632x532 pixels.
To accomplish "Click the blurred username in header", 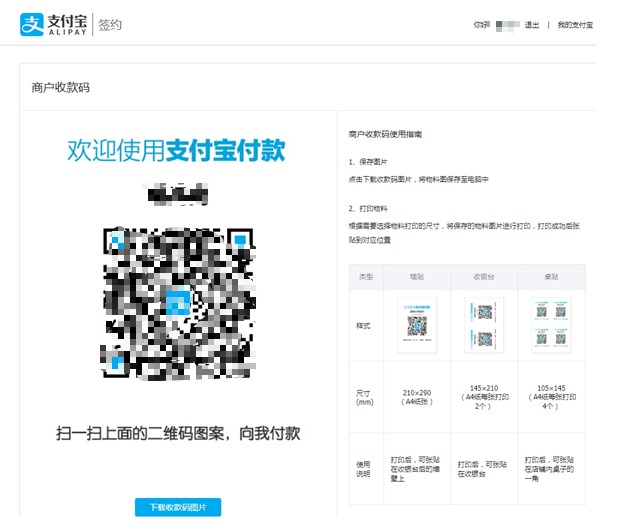I will pyautogui.click(x=507, y=25).
